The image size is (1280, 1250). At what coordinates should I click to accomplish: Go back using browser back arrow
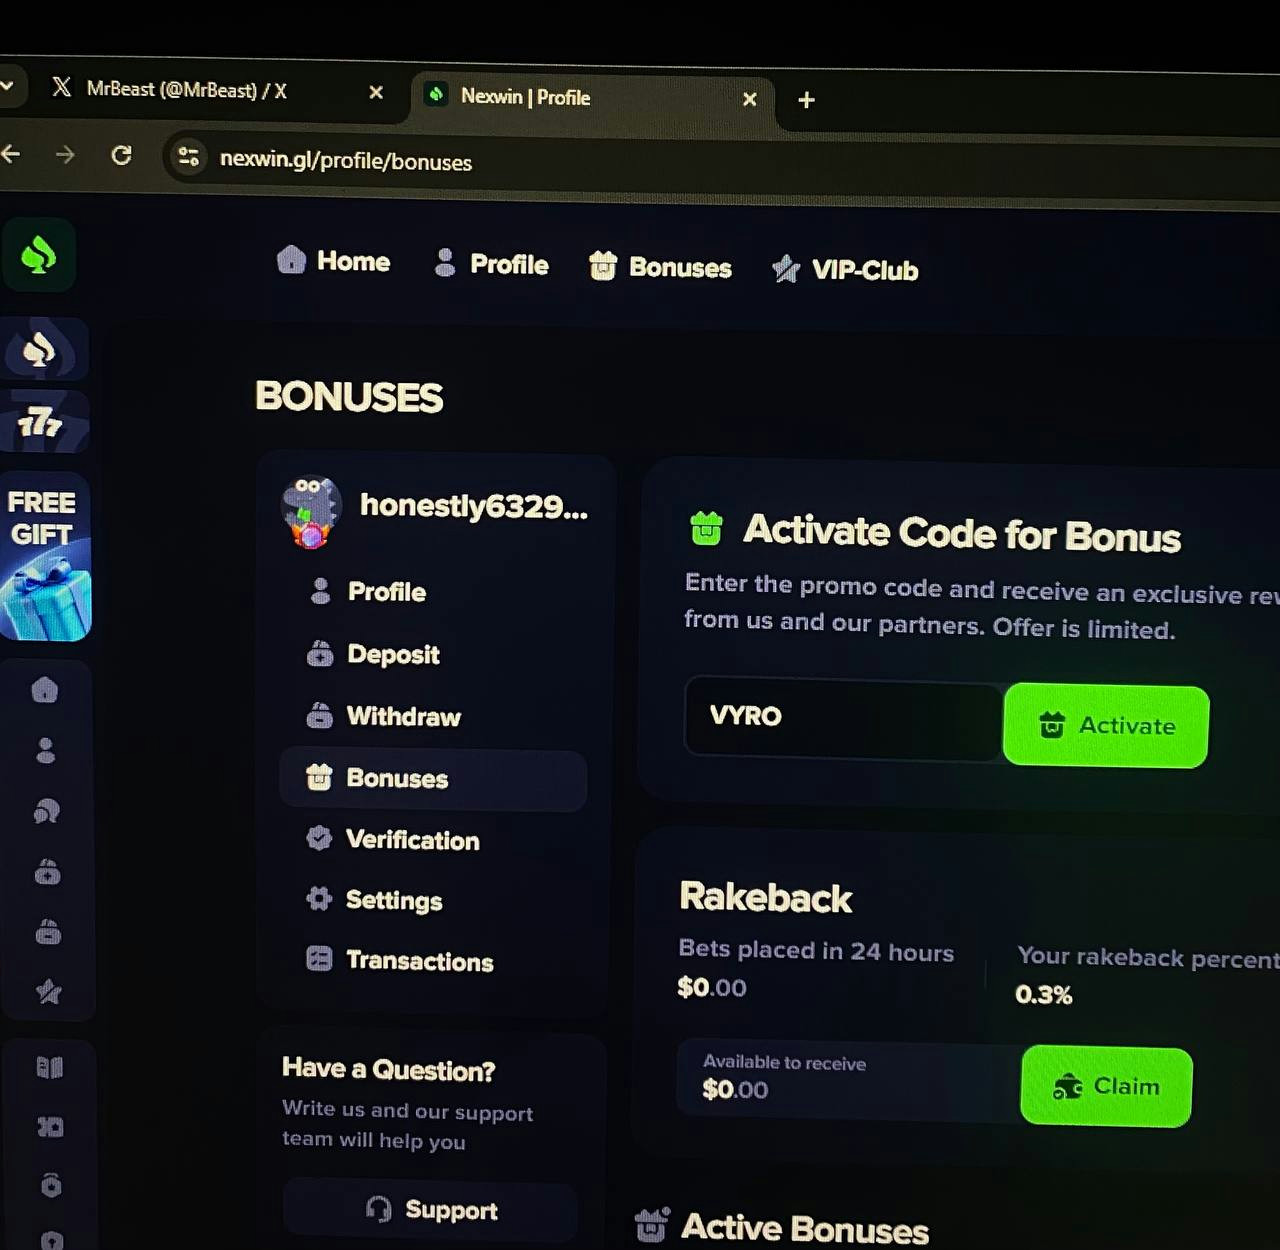point(10,153)
